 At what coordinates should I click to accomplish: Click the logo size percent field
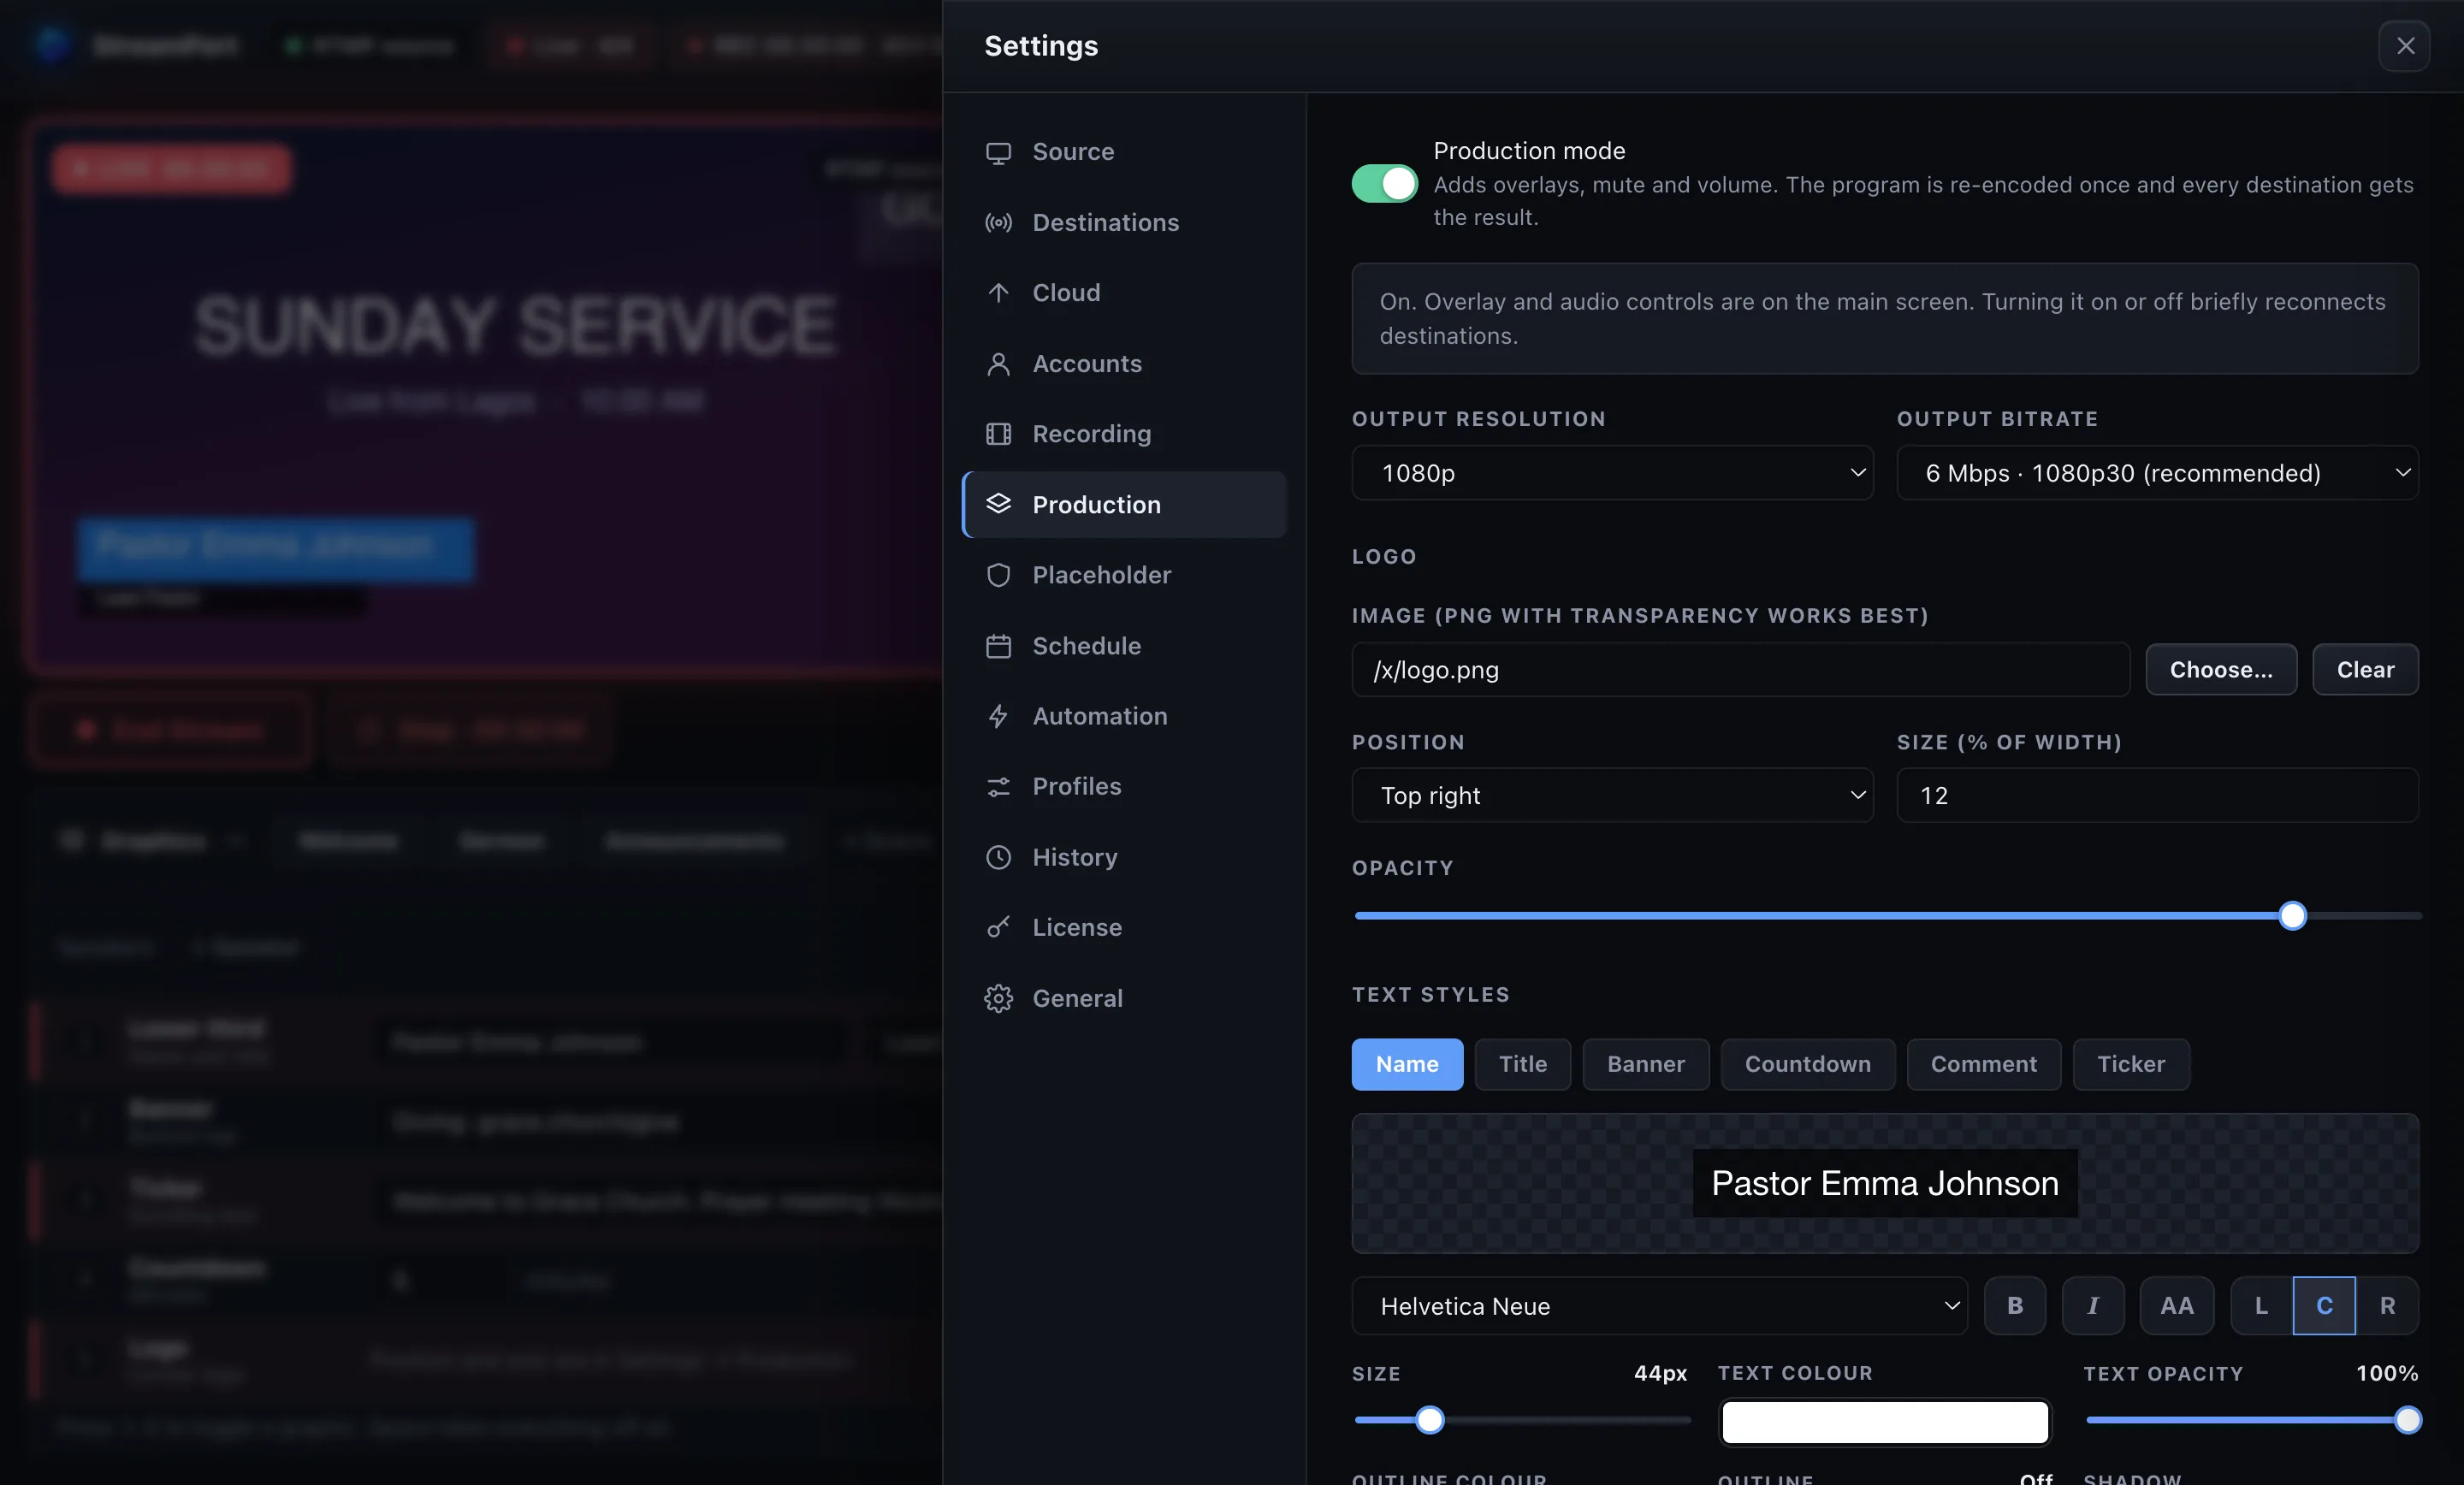pos(2157,796)
